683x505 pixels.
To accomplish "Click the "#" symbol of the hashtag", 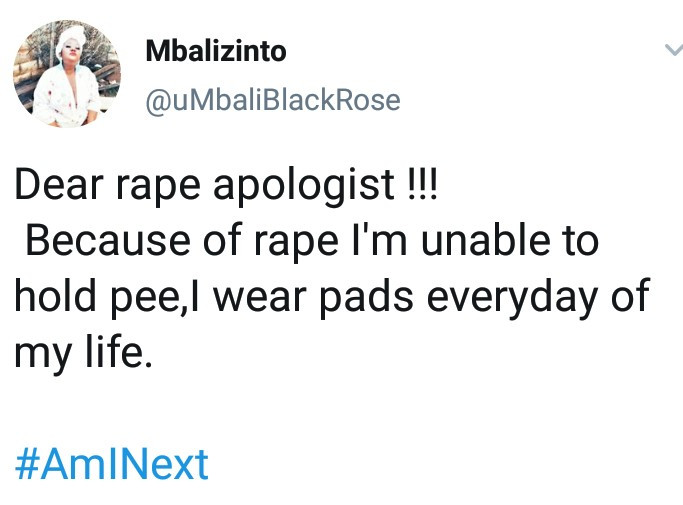I will click(27, 465).
